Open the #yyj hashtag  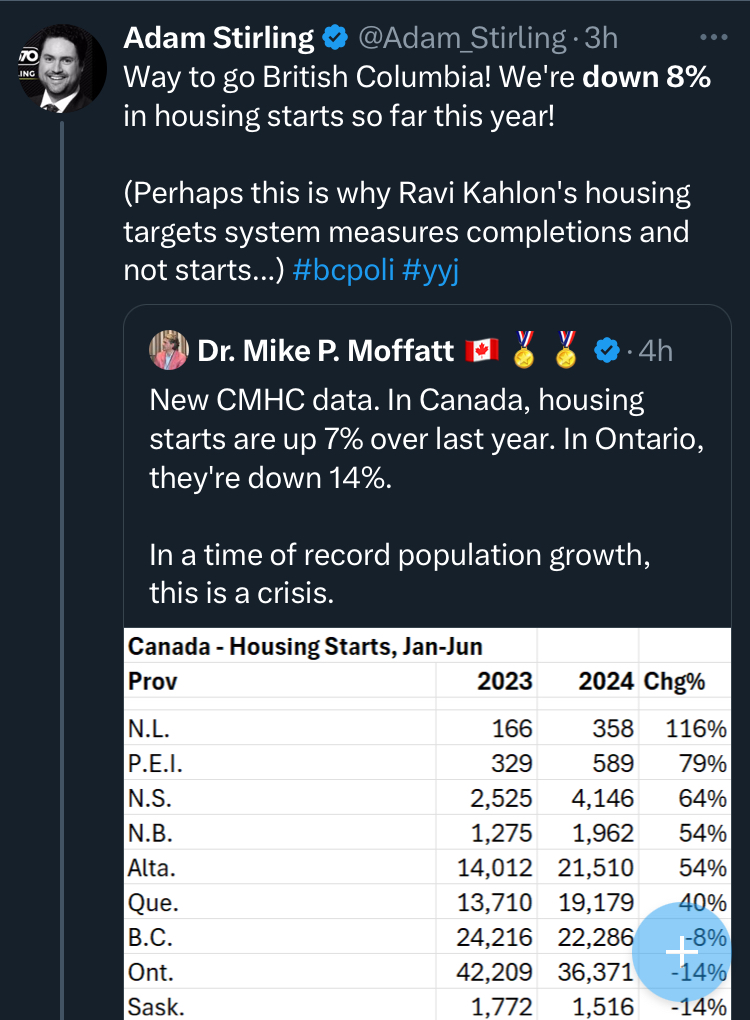(x=431, y=270)
